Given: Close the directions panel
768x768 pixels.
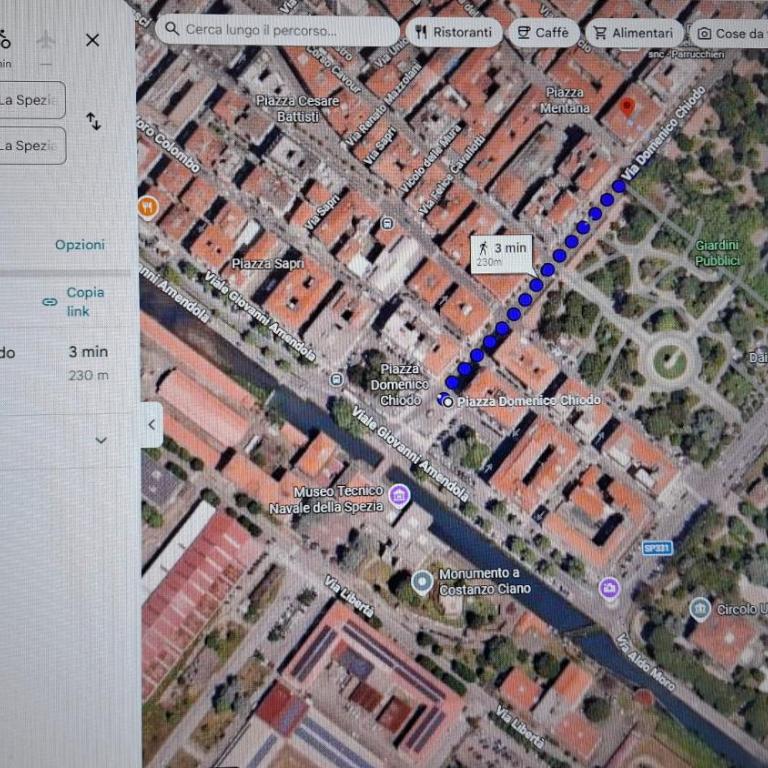Looking at the screenshot, I should 93,40.
